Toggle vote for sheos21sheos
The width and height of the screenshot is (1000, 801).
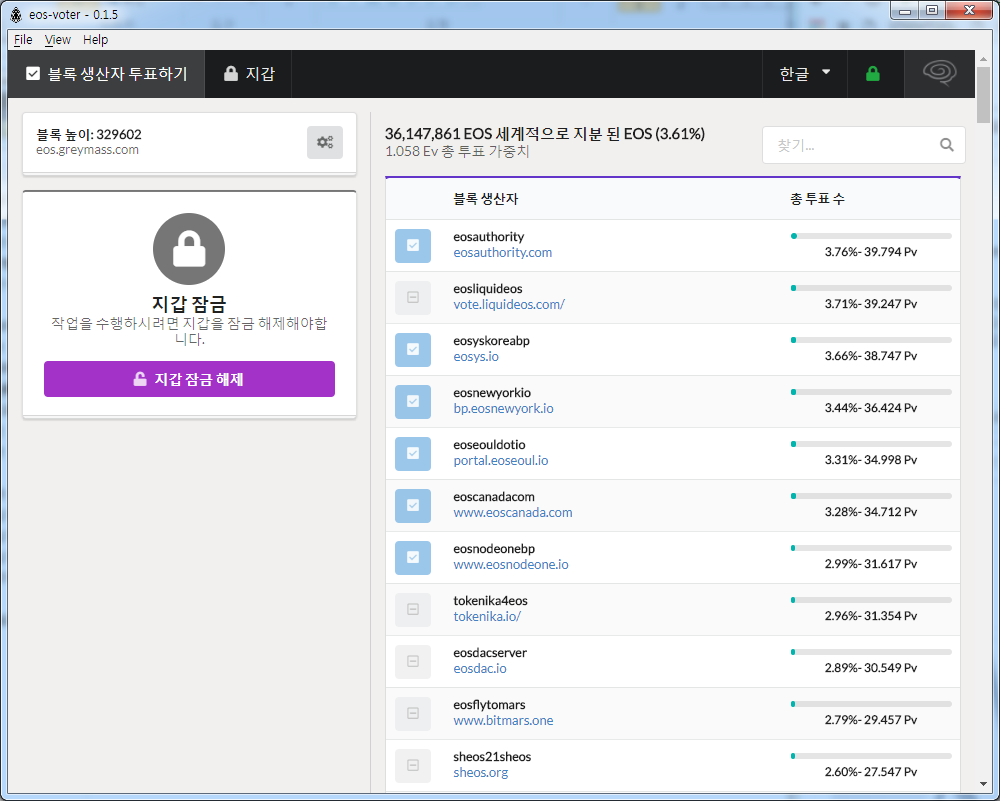(x=413, y=765)
